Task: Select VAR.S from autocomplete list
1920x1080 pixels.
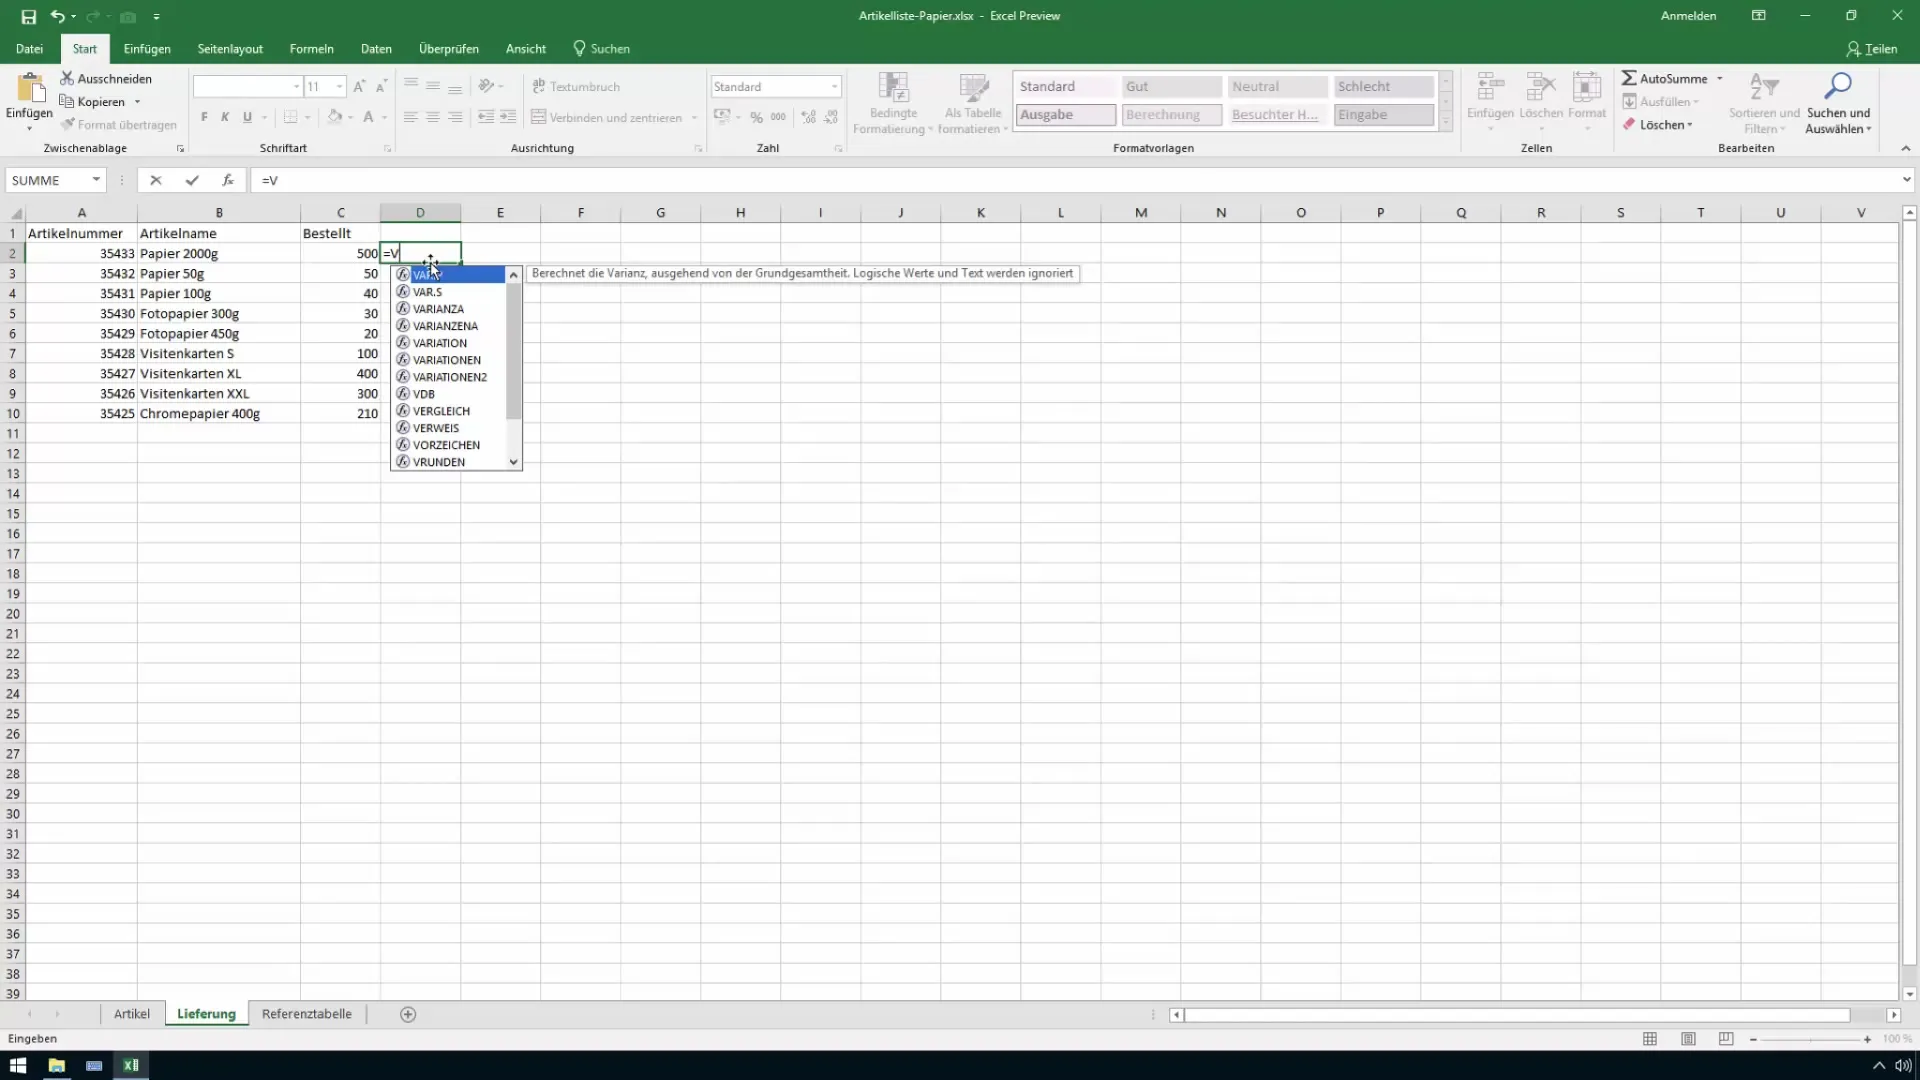Action: (449, 292)
